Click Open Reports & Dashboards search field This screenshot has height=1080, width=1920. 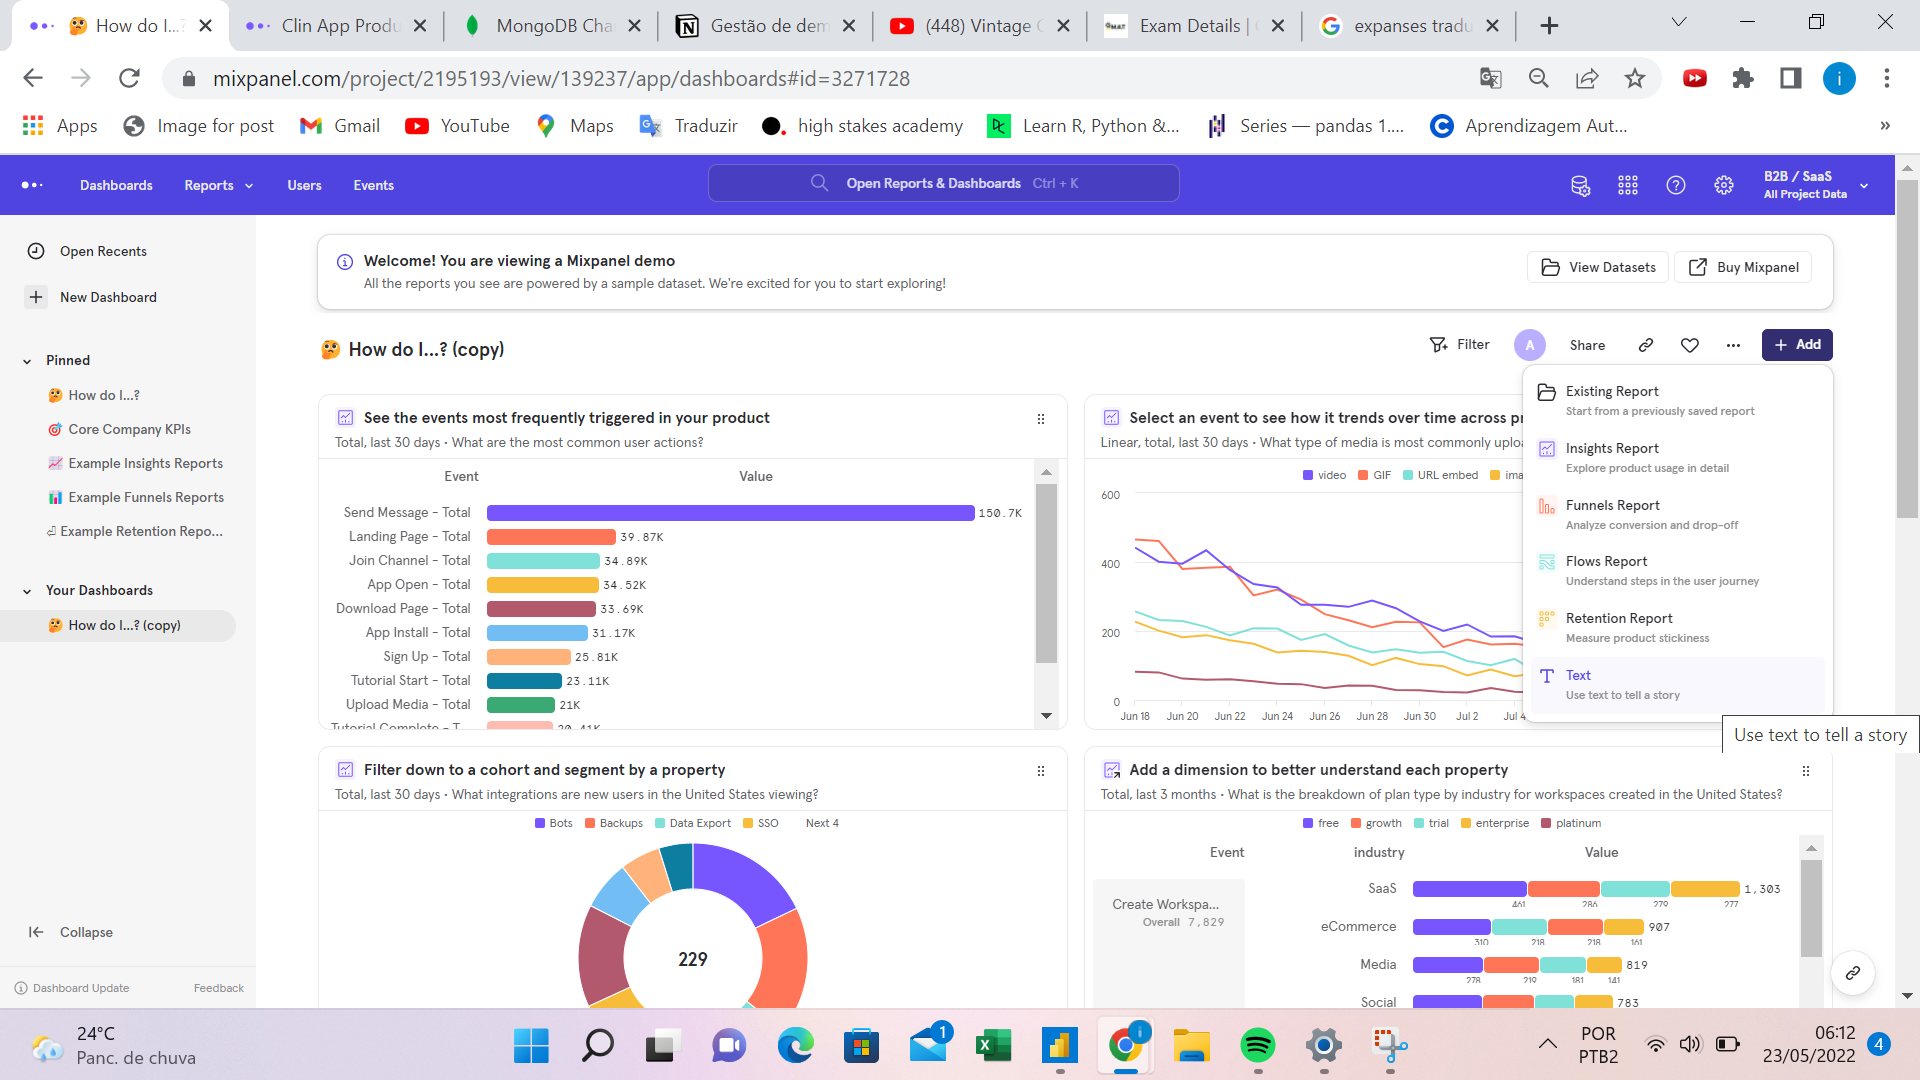944,183
